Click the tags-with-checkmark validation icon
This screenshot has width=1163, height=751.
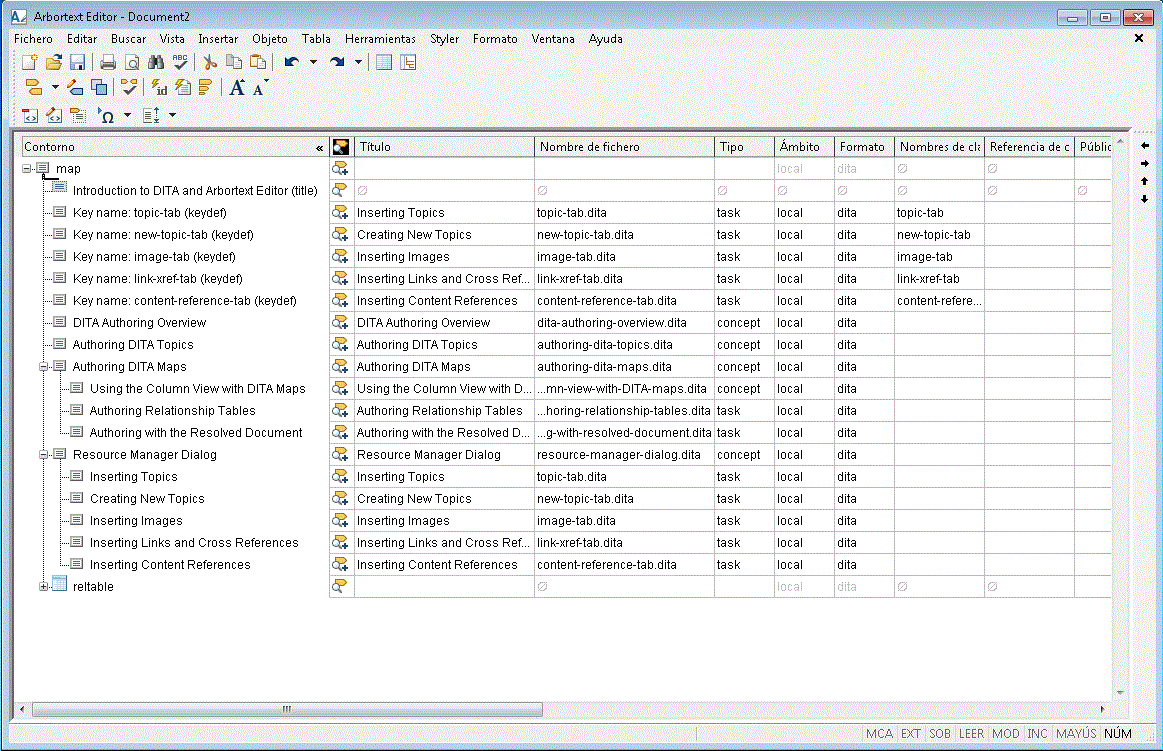129,87
